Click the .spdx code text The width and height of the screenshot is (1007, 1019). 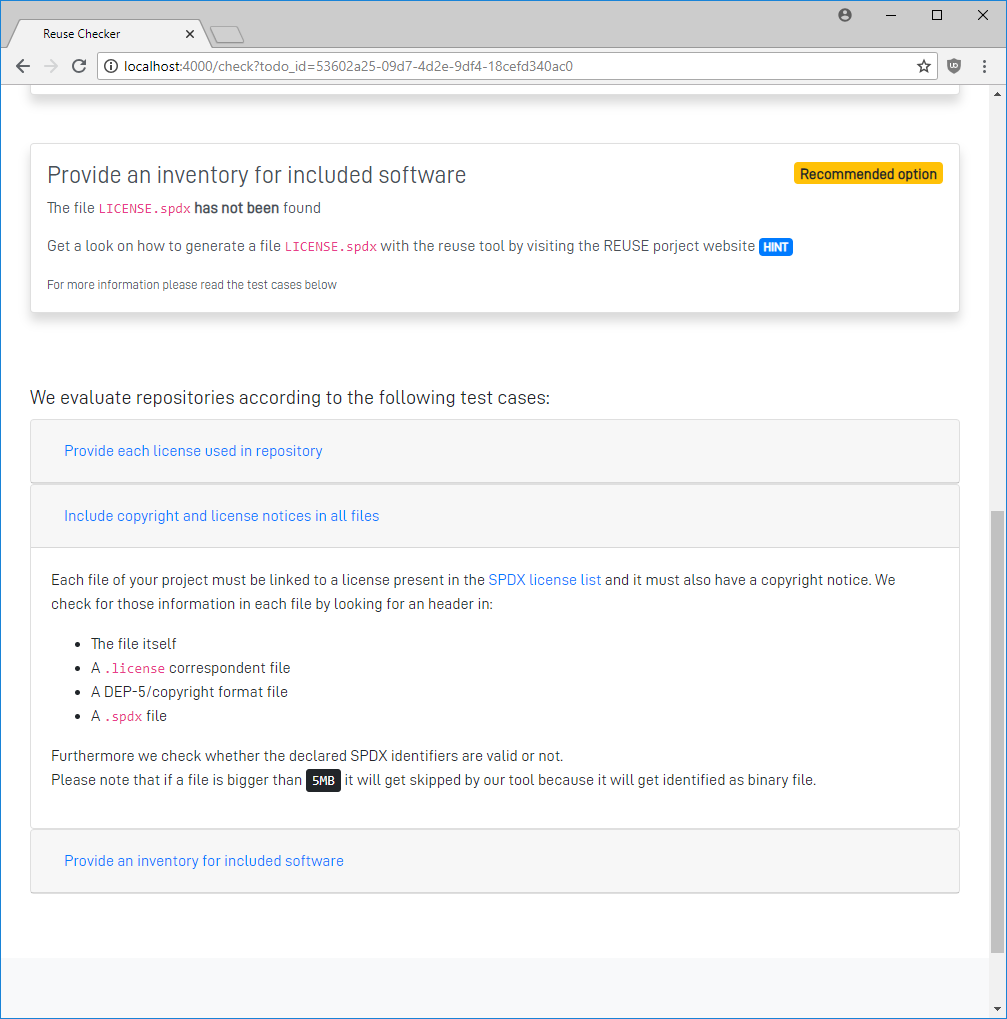click(123, 716)
